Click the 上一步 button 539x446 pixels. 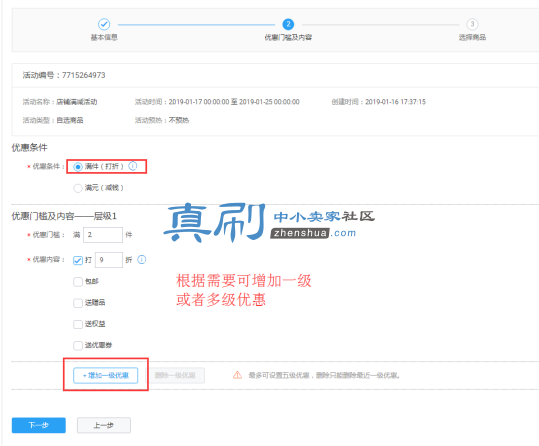tap(104, 425)
